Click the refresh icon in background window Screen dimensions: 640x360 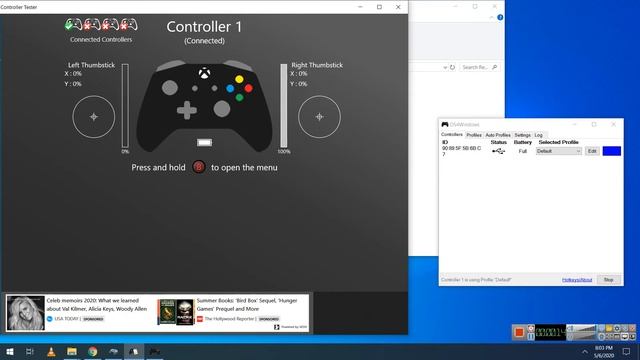[452, 67]
